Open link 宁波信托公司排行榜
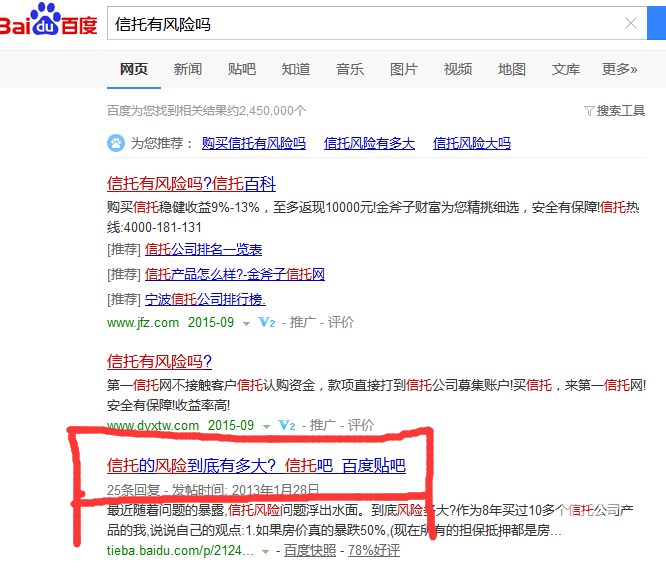The height and width of the screenshot is (568, 666). [205, 300]
